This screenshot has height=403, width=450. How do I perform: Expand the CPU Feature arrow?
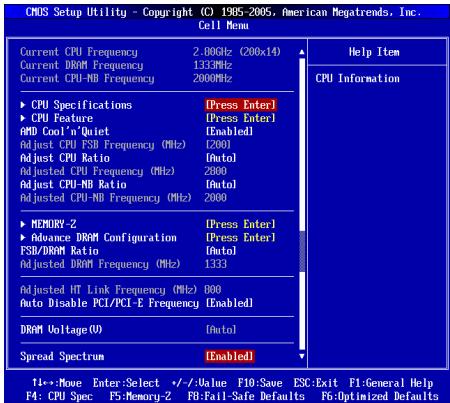(23, 118)
